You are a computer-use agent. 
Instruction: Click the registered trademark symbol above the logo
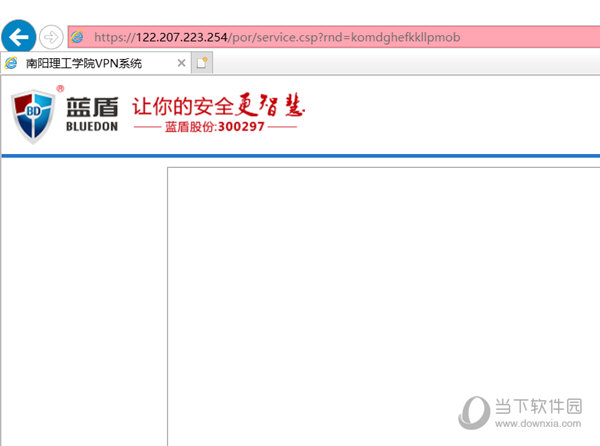click(x=58, y=89)
